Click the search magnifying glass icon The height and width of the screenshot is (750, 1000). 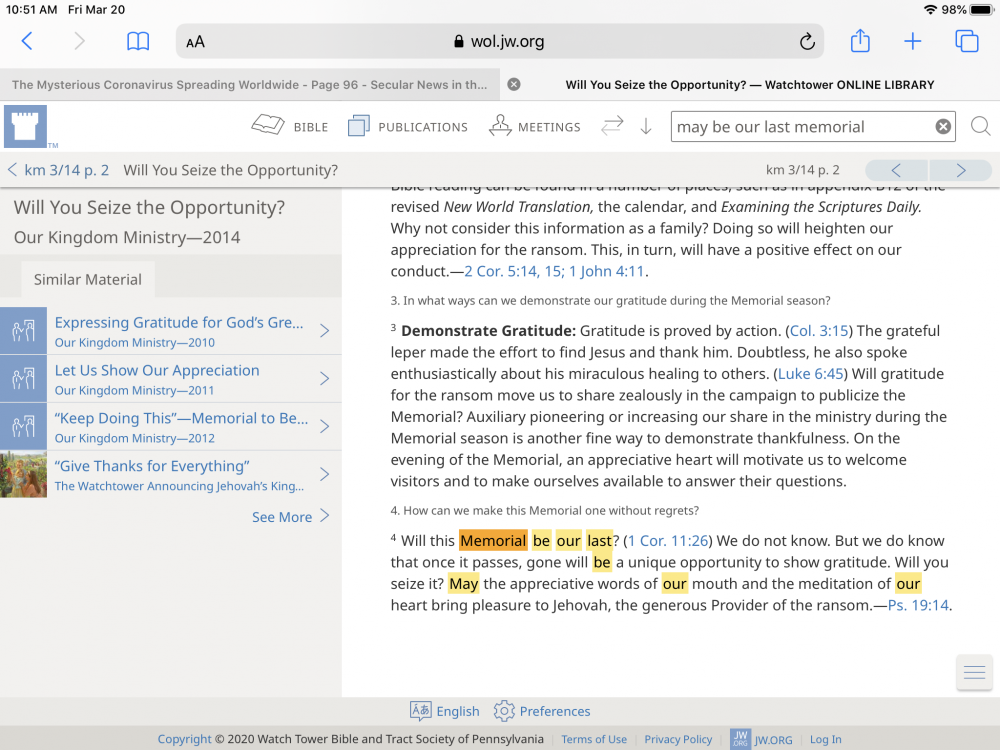(x=981, y=127)
